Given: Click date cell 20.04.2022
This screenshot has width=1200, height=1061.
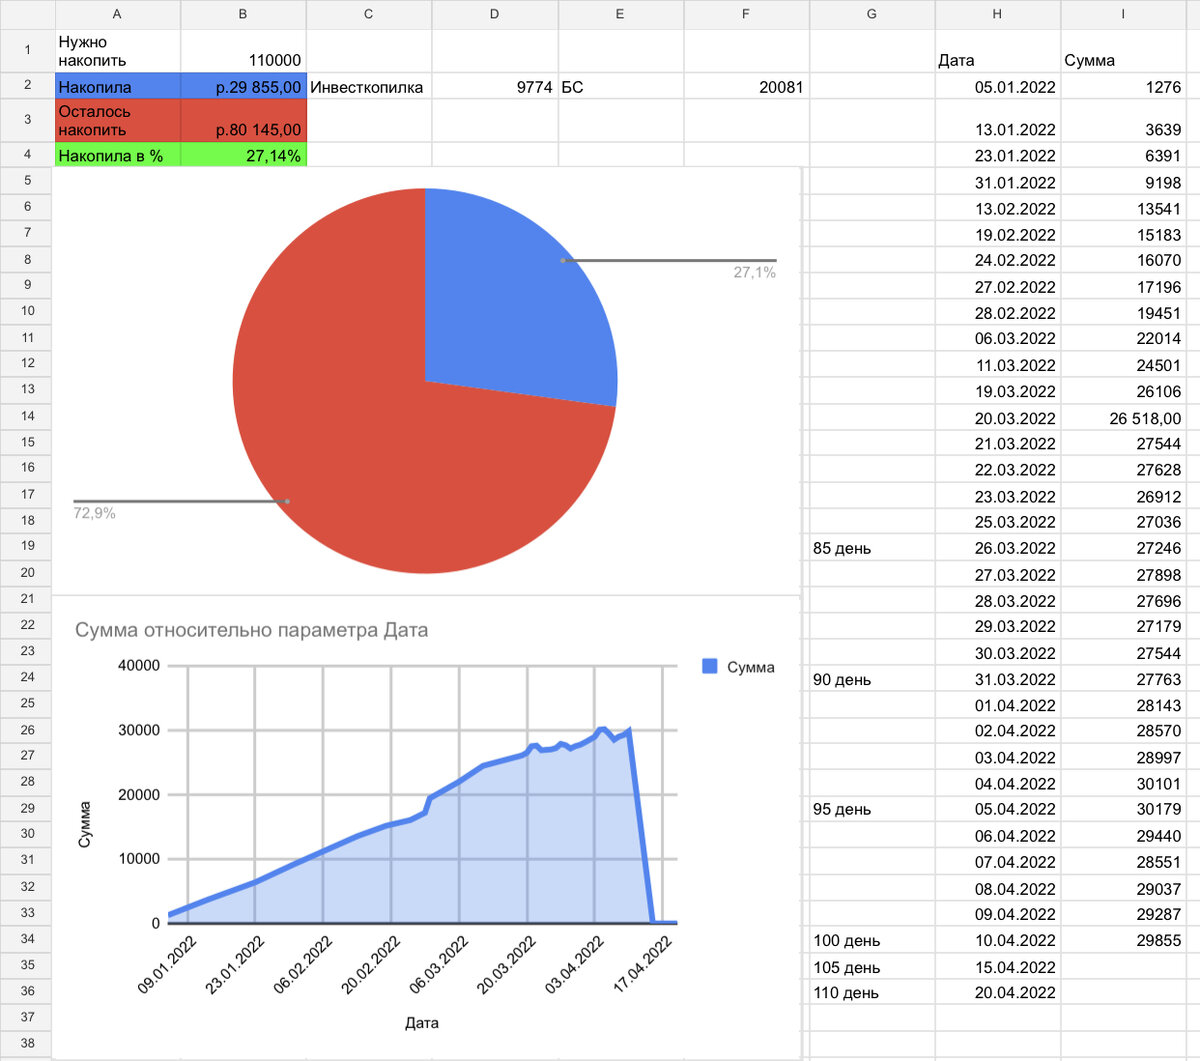Looking at the screenshot, I should [997, 992].
